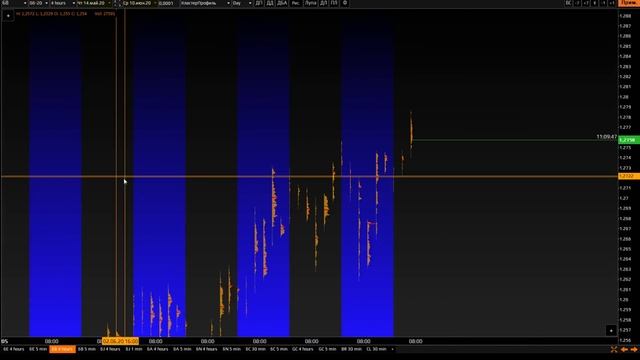The image size is (640, 360).
Task: Click the orange right arrow icon
Action: [x=634, y=349]
